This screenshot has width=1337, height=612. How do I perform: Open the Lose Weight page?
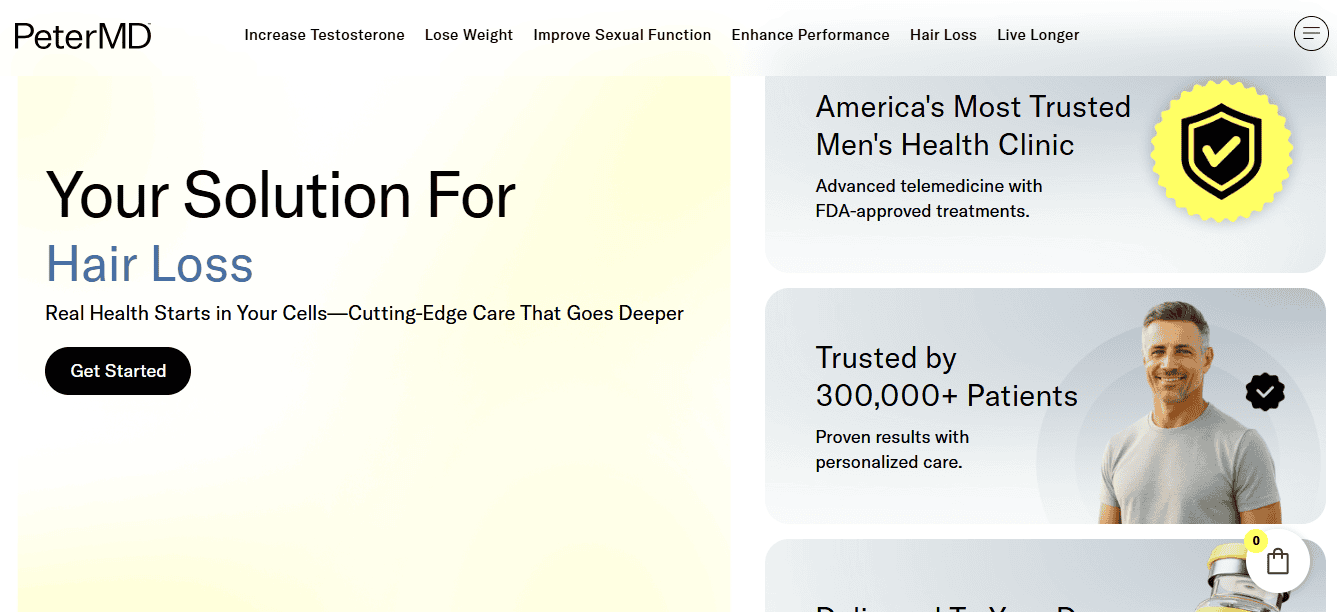pos(468,34)
